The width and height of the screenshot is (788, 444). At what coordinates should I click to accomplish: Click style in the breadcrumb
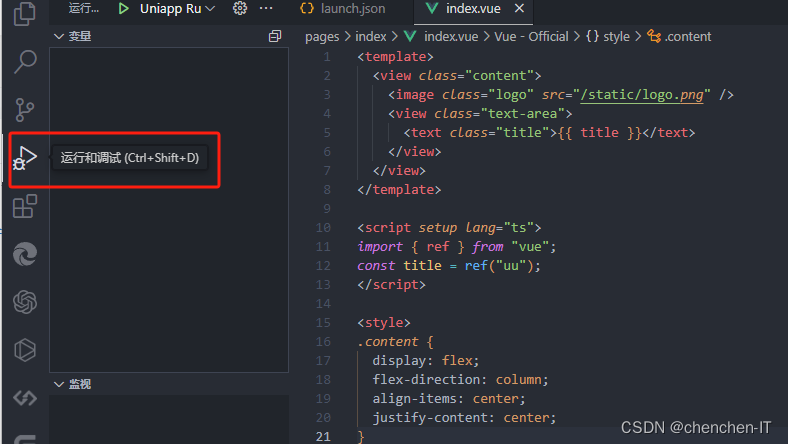616,37
